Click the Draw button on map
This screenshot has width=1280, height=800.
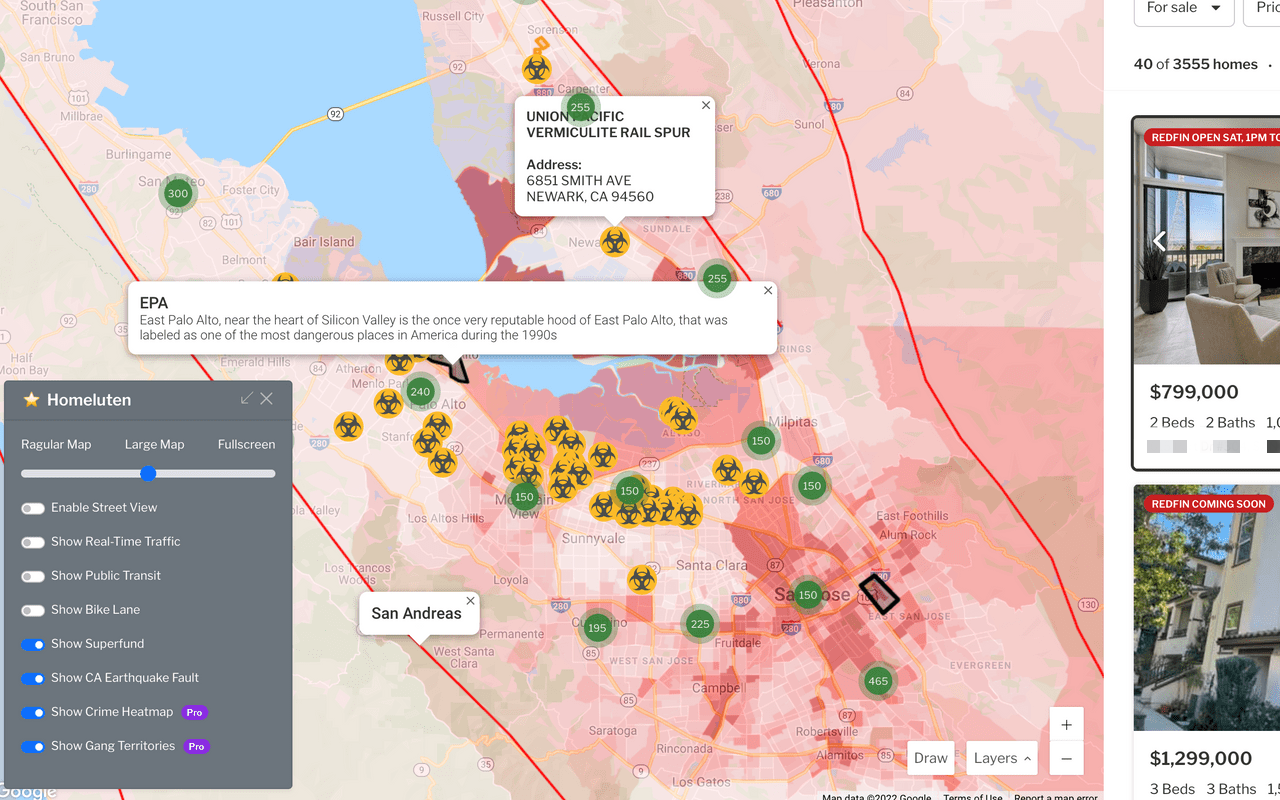coord(931,758)
